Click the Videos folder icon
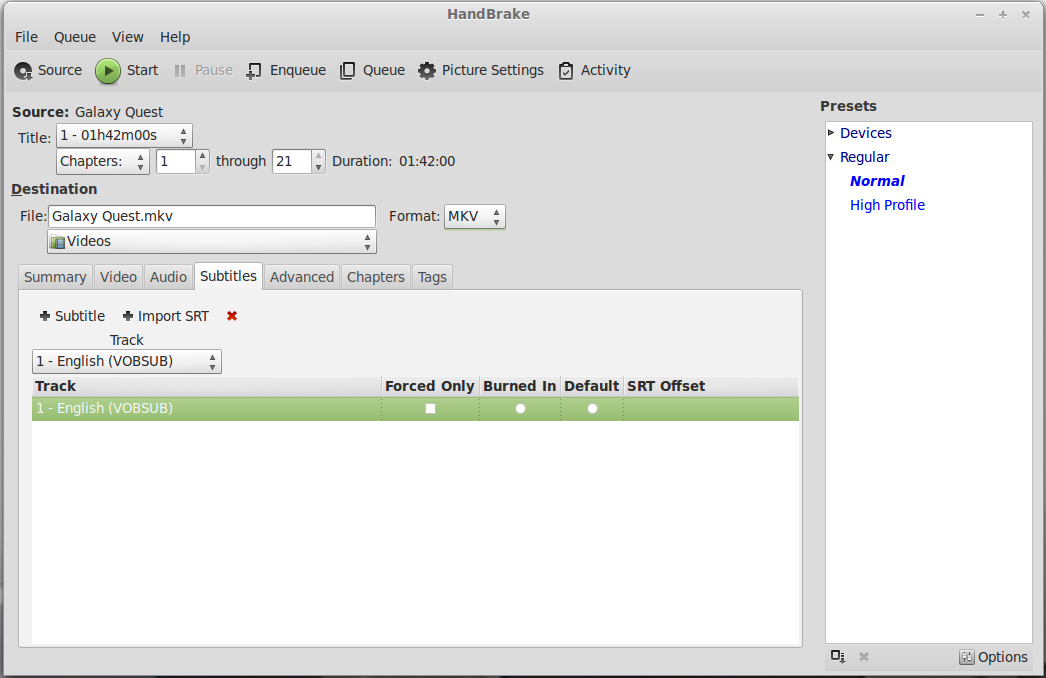This screenshot has height=678, width=1046. [58, 242]
